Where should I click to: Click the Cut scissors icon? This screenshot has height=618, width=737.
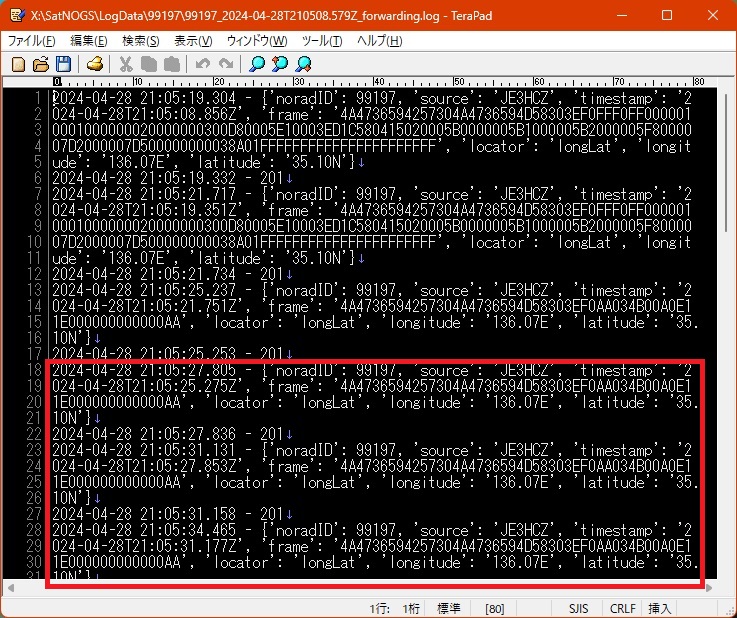tap(126, 64)
